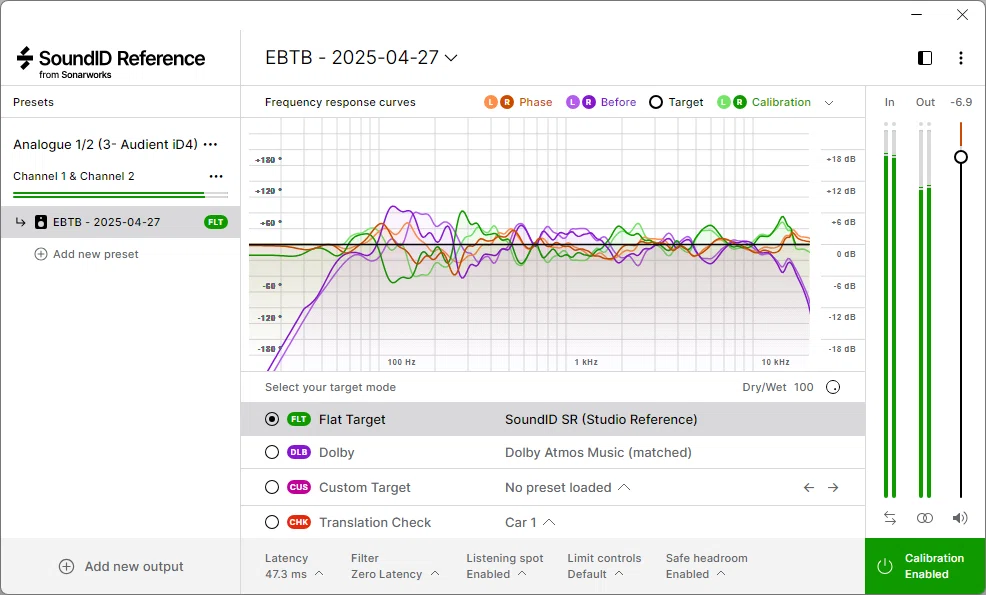Viewport: 986px width, 595px height.
Task: Click the FLT badge on EBTB preset
Action: 215,222
